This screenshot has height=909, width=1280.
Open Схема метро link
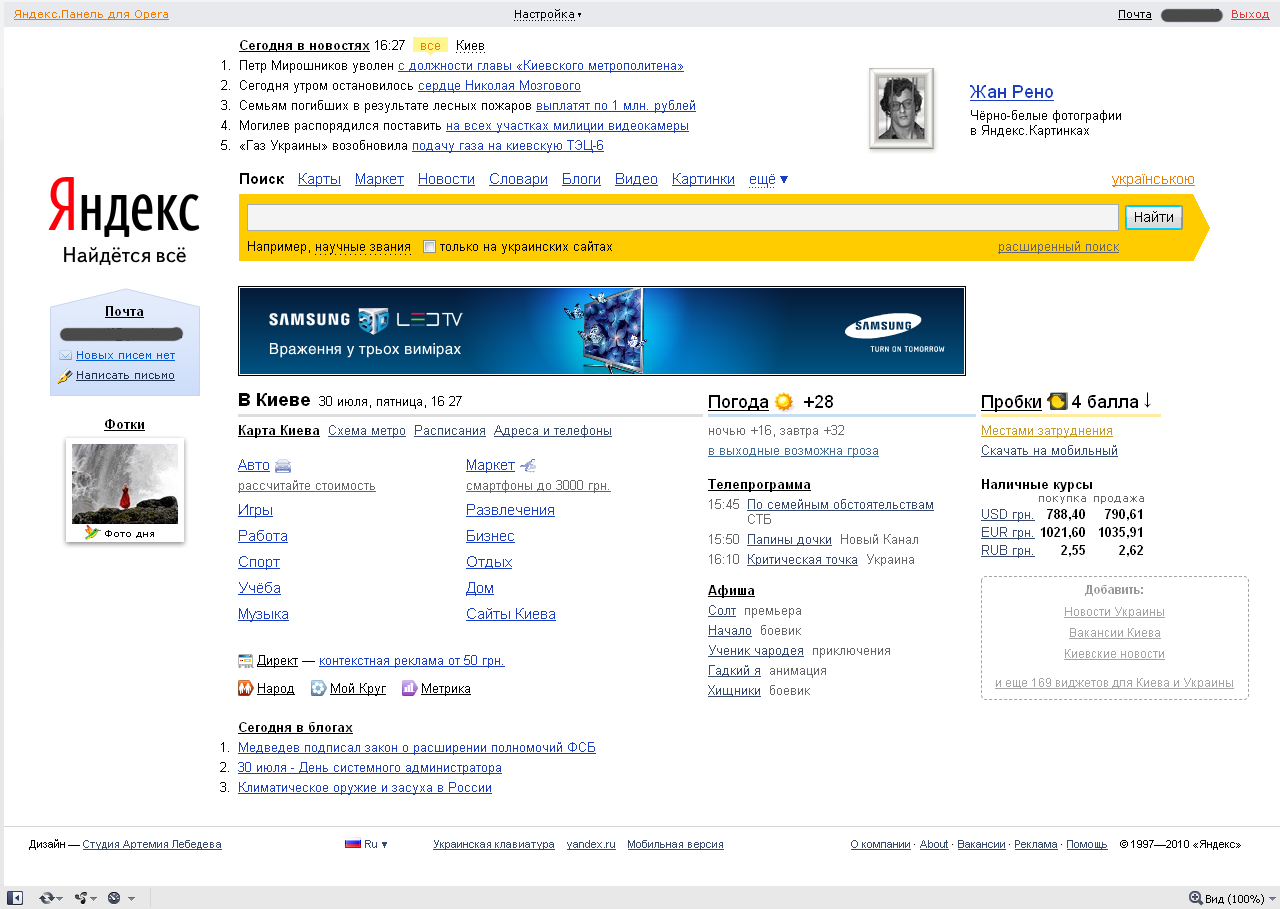point(367,431)
